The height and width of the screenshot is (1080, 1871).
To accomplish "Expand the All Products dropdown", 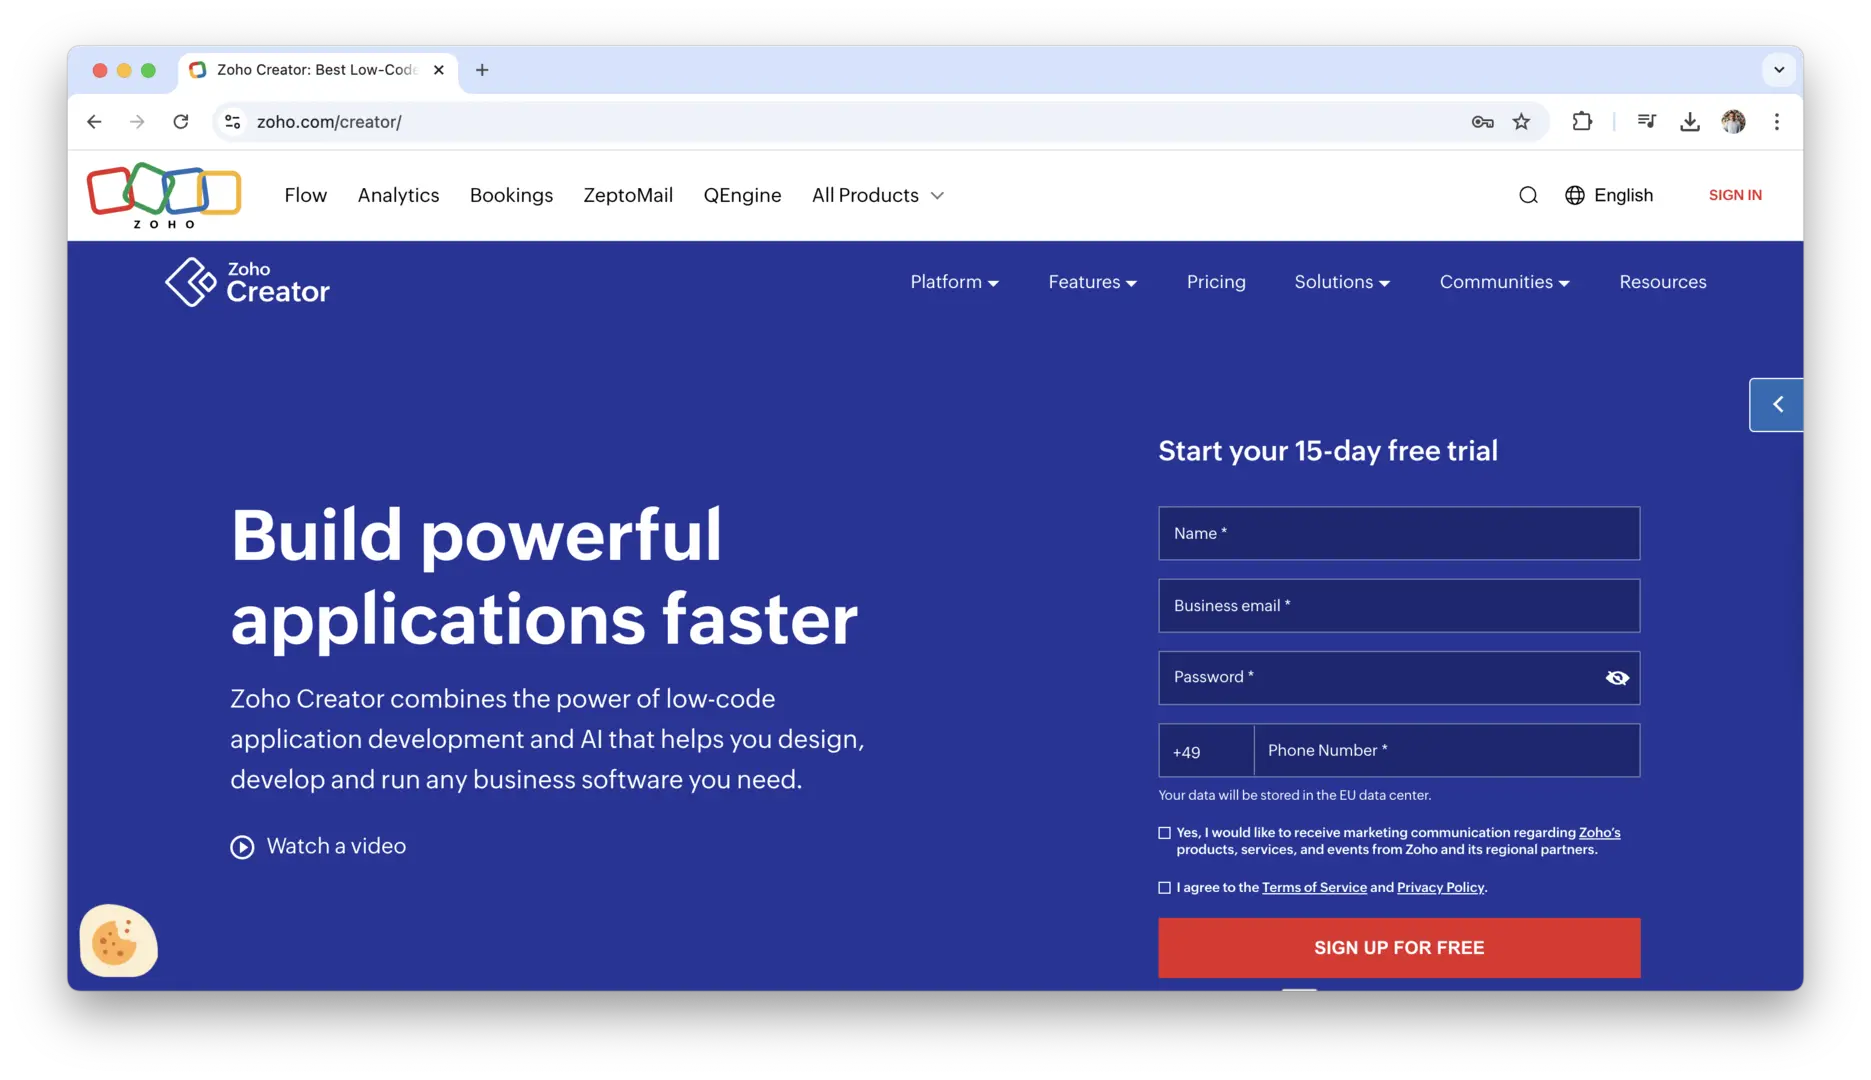I will 878,195.
